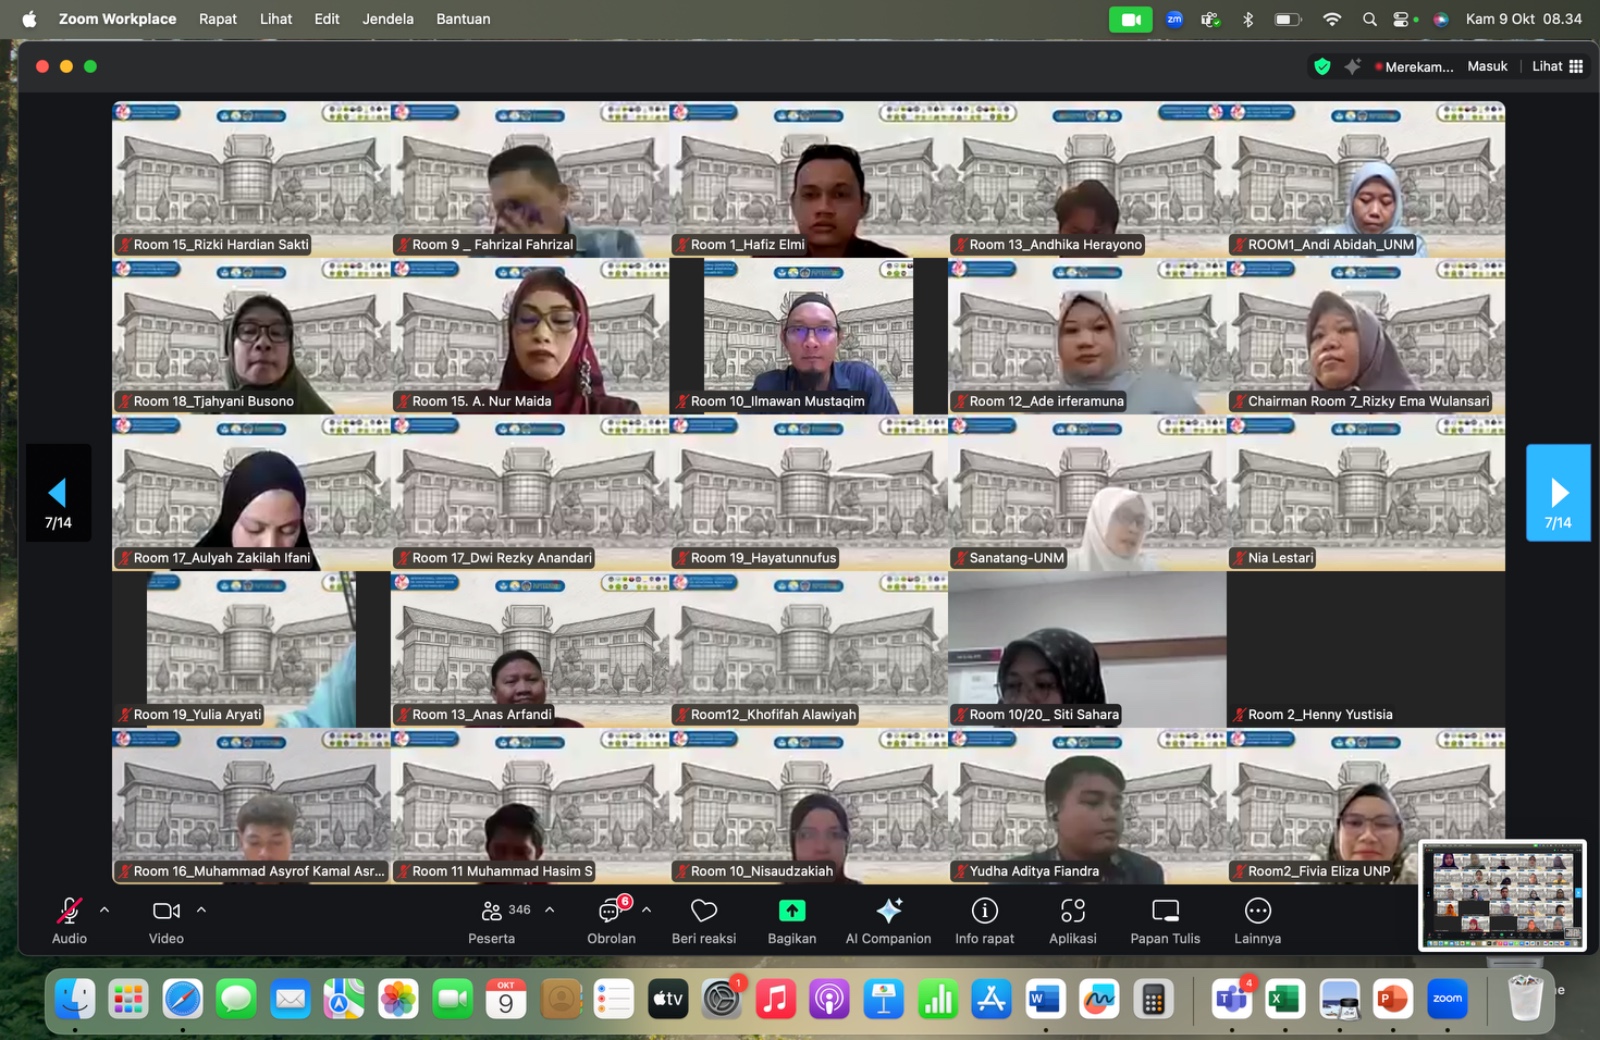The width and height of the screenshot is (1600, 1040).
Task: Open the Aplikasi apps panel
Action: 1072,911
